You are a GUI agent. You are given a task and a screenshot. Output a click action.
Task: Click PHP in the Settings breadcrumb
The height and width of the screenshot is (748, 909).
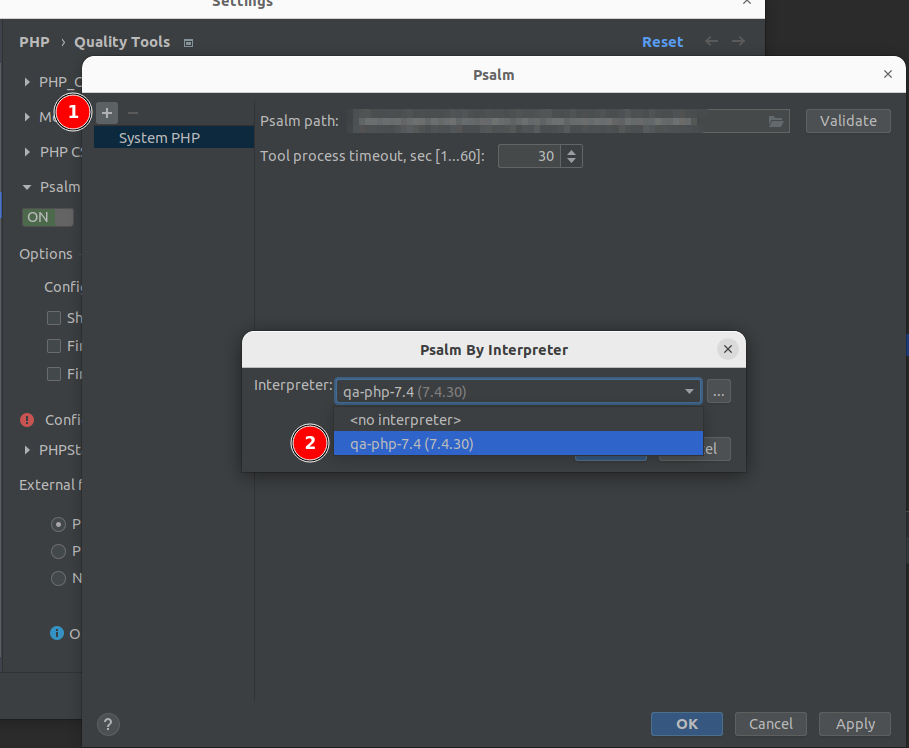tap(34, 42)
